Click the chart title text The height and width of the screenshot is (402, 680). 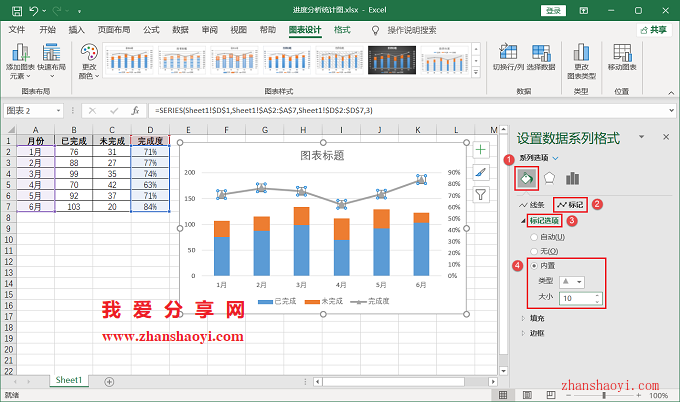pos(322,156)
